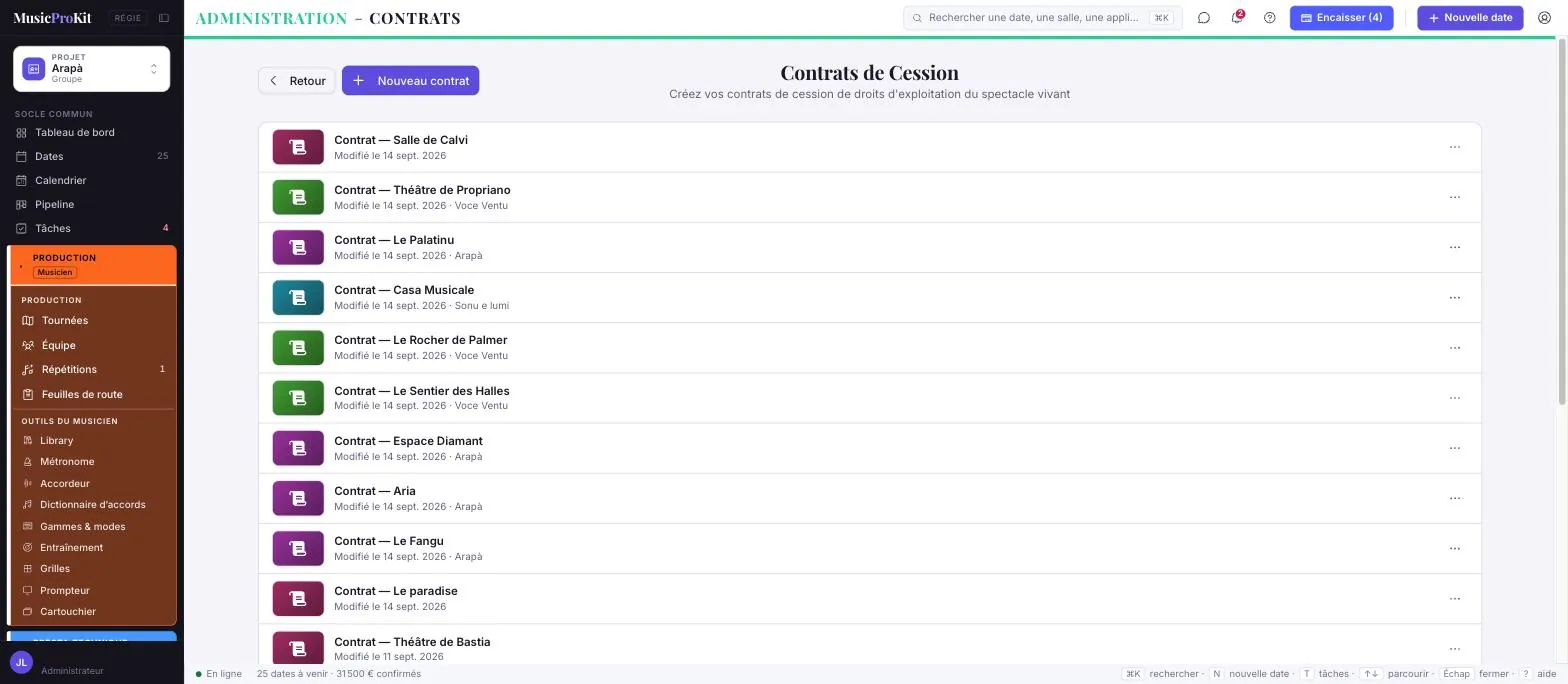Toggle the RÉGIE mode badge
The image size is (1568, 684).
coord(127,18)
